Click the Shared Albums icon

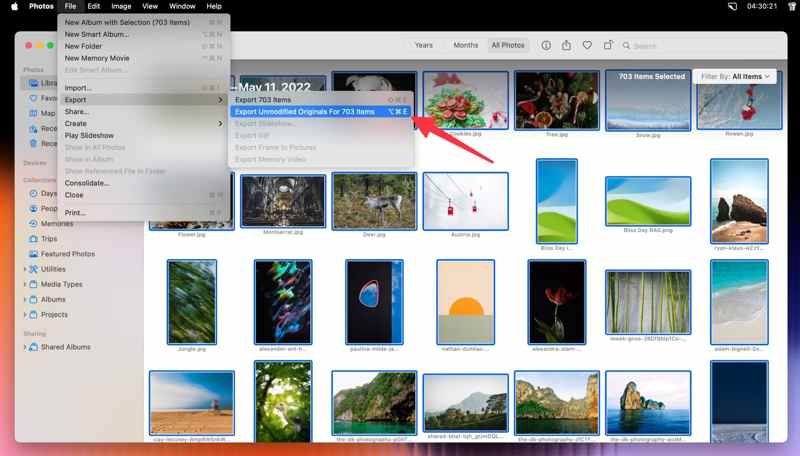33,347
